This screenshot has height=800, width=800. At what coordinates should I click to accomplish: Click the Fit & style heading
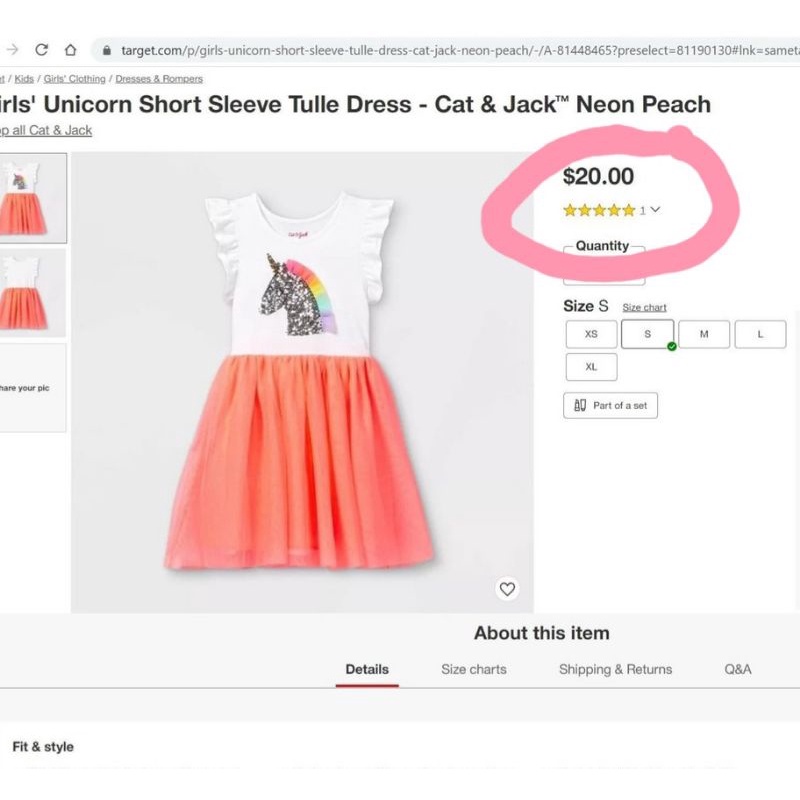(43, 747)
